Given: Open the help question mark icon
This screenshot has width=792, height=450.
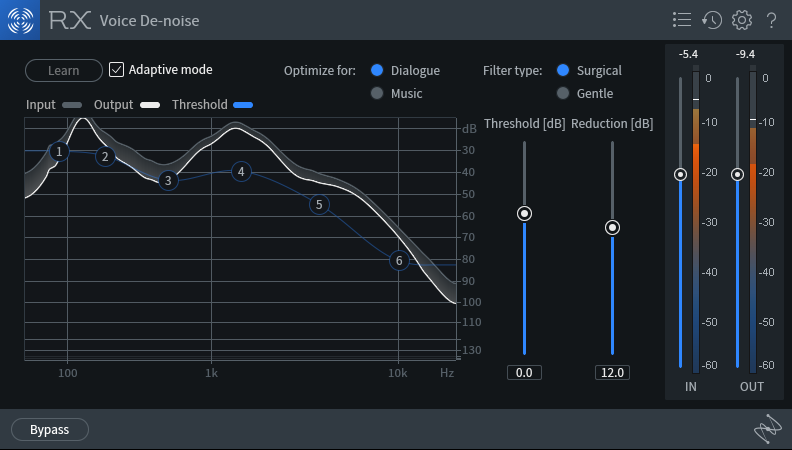Looking at the screenshot, I should click(x=771, y=20).
